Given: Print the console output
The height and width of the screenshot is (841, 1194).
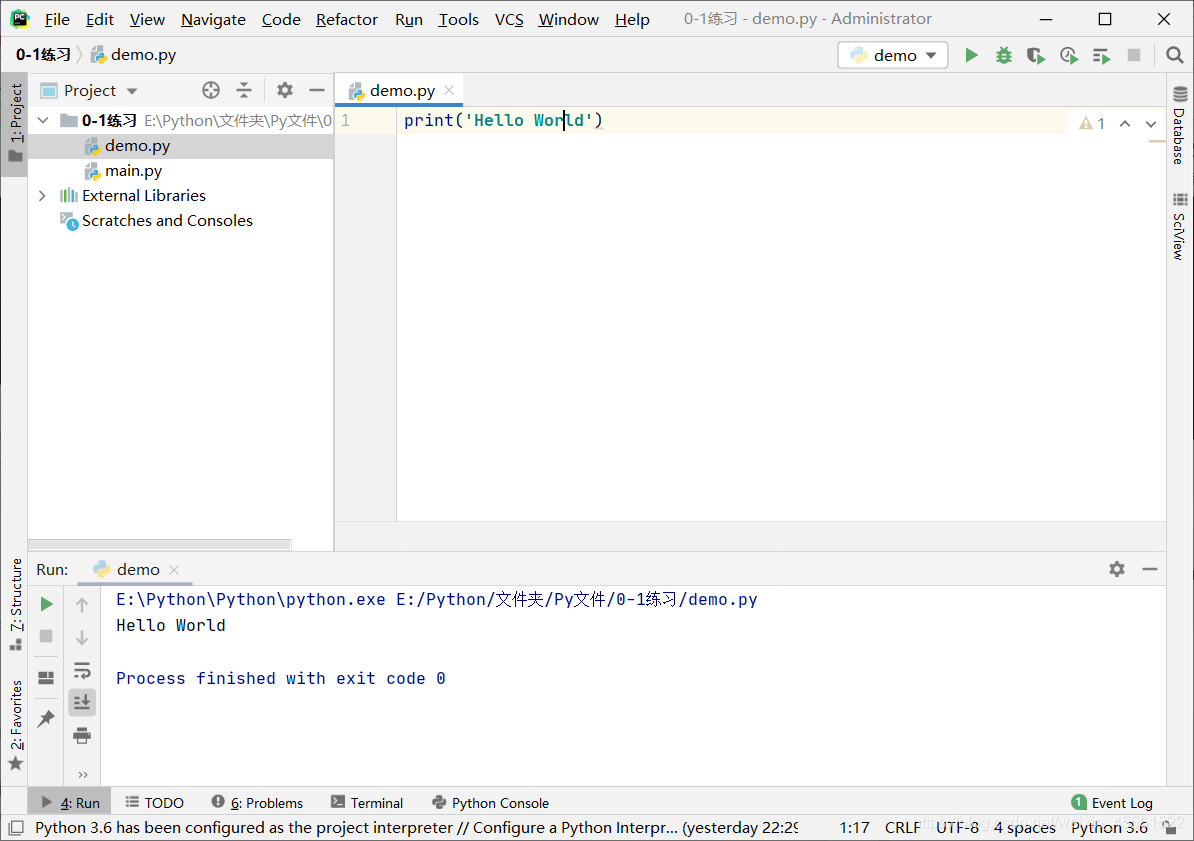Looking at the screenshot, I should tap(82, 735).
